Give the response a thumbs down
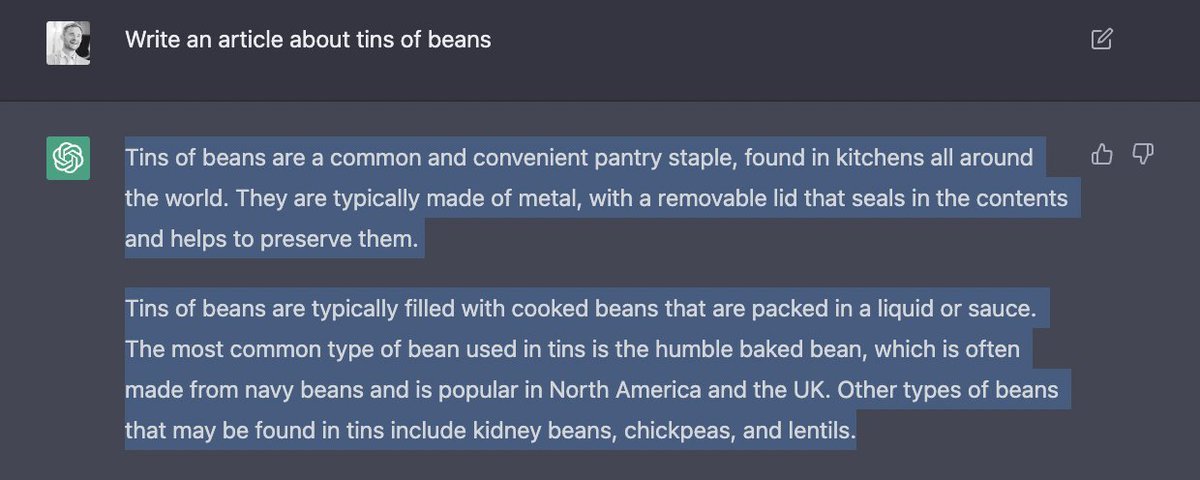1200x480 pixels. tap(1143, 154)
